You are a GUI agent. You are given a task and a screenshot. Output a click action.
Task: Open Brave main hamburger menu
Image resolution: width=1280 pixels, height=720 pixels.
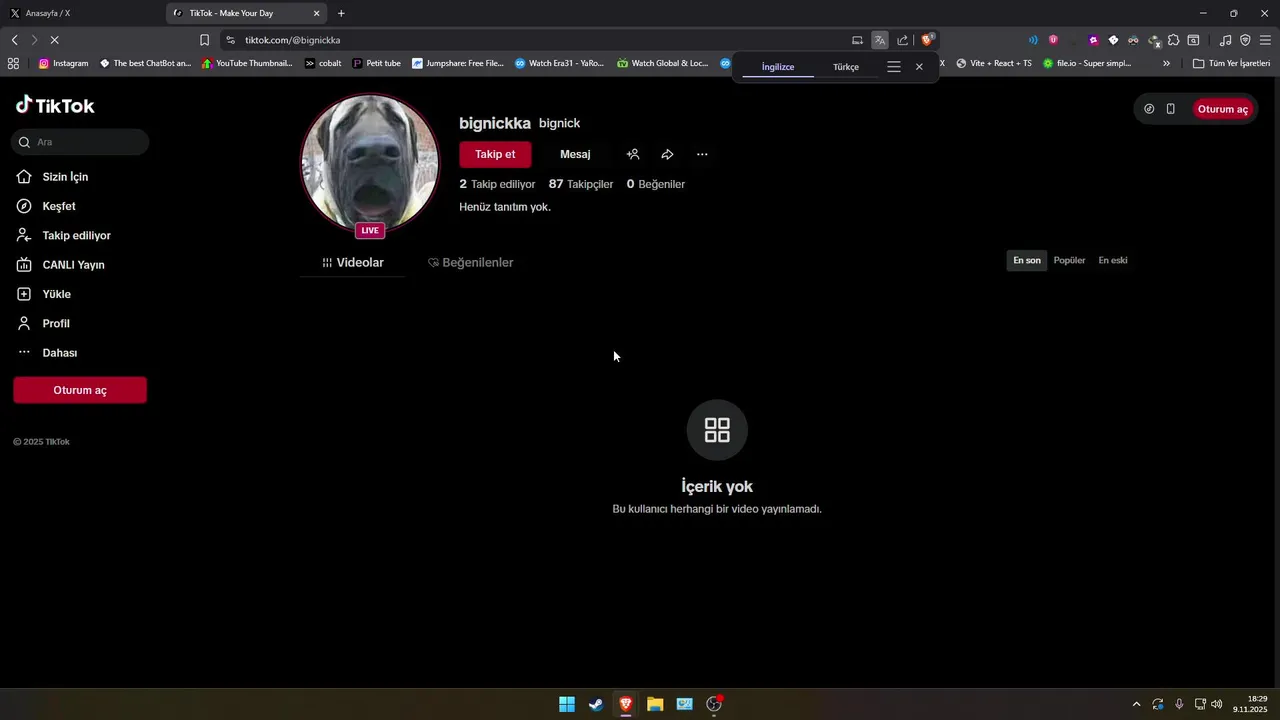(1265, 40)
